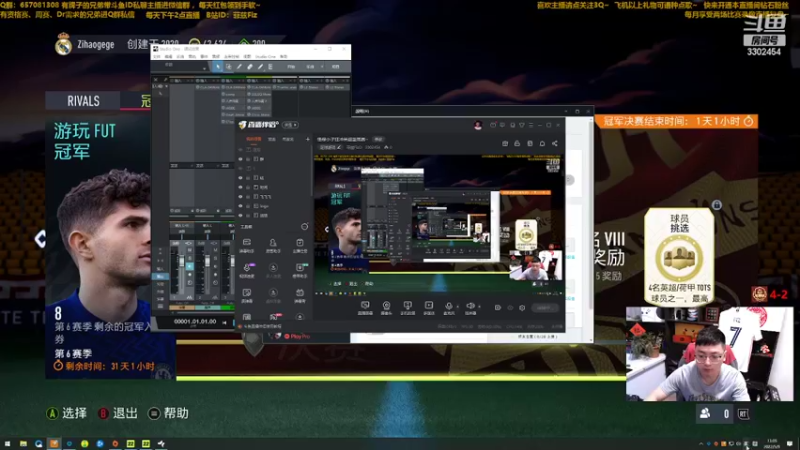Open the hamburger menu in 直播伴侣 title bar
Image resolution: width=800 pixels, height=450 pixels.
(x=531, y=125)
